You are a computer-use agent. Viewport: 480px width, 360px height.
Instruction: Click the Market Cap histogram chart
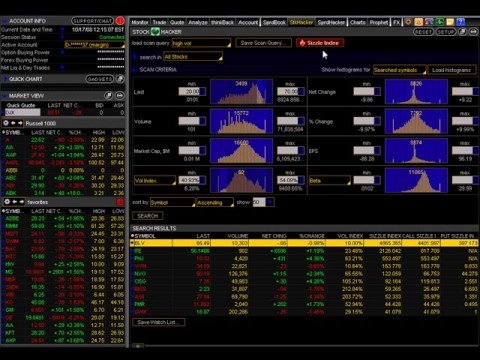point(242,151)
